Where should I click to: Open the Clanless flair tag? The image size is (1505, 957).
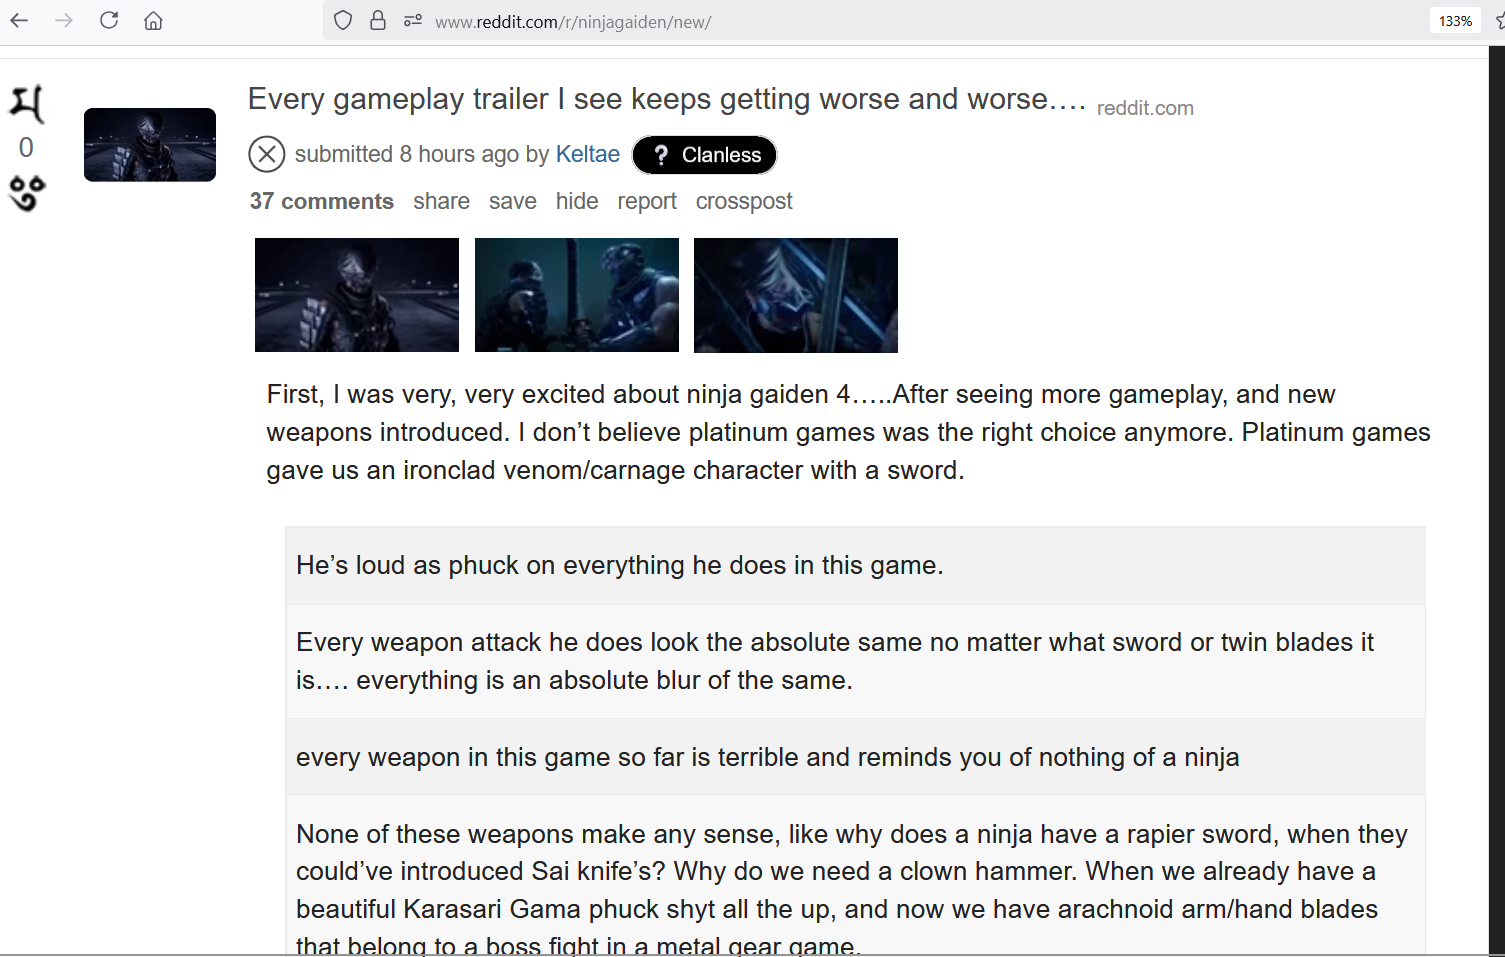coord(704,155)
